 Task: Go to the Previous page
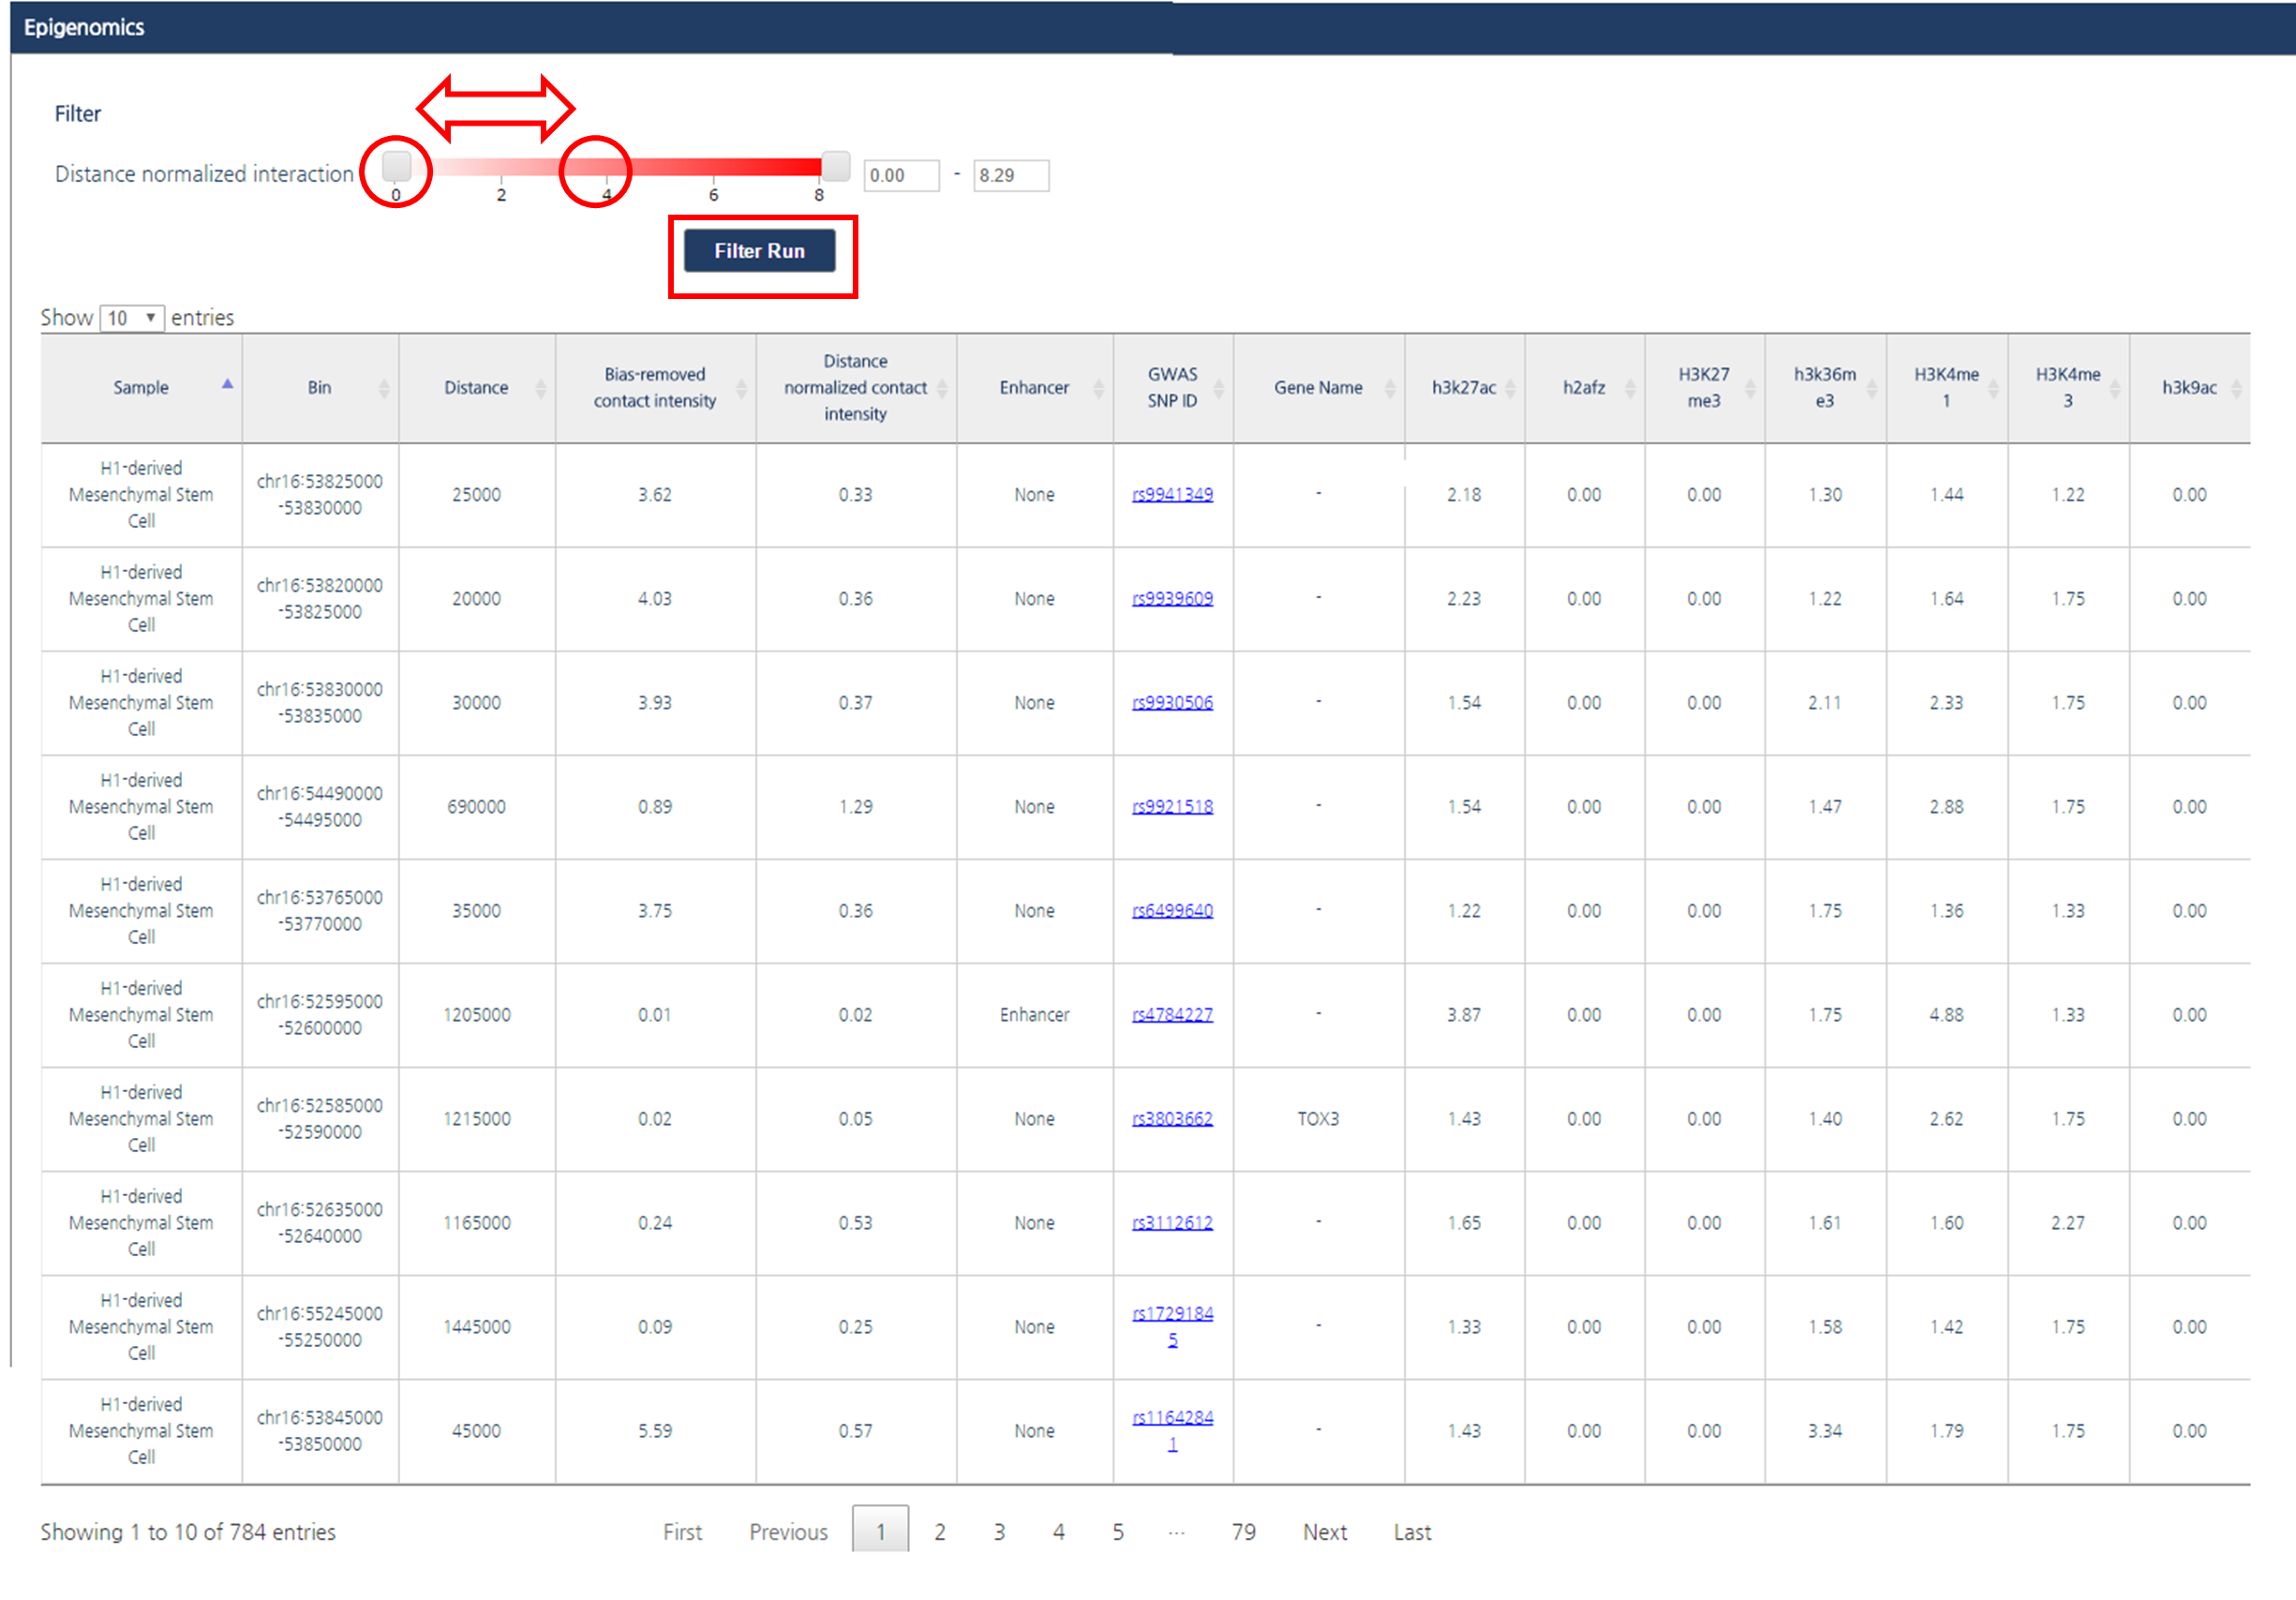[x=789, y=1532]
